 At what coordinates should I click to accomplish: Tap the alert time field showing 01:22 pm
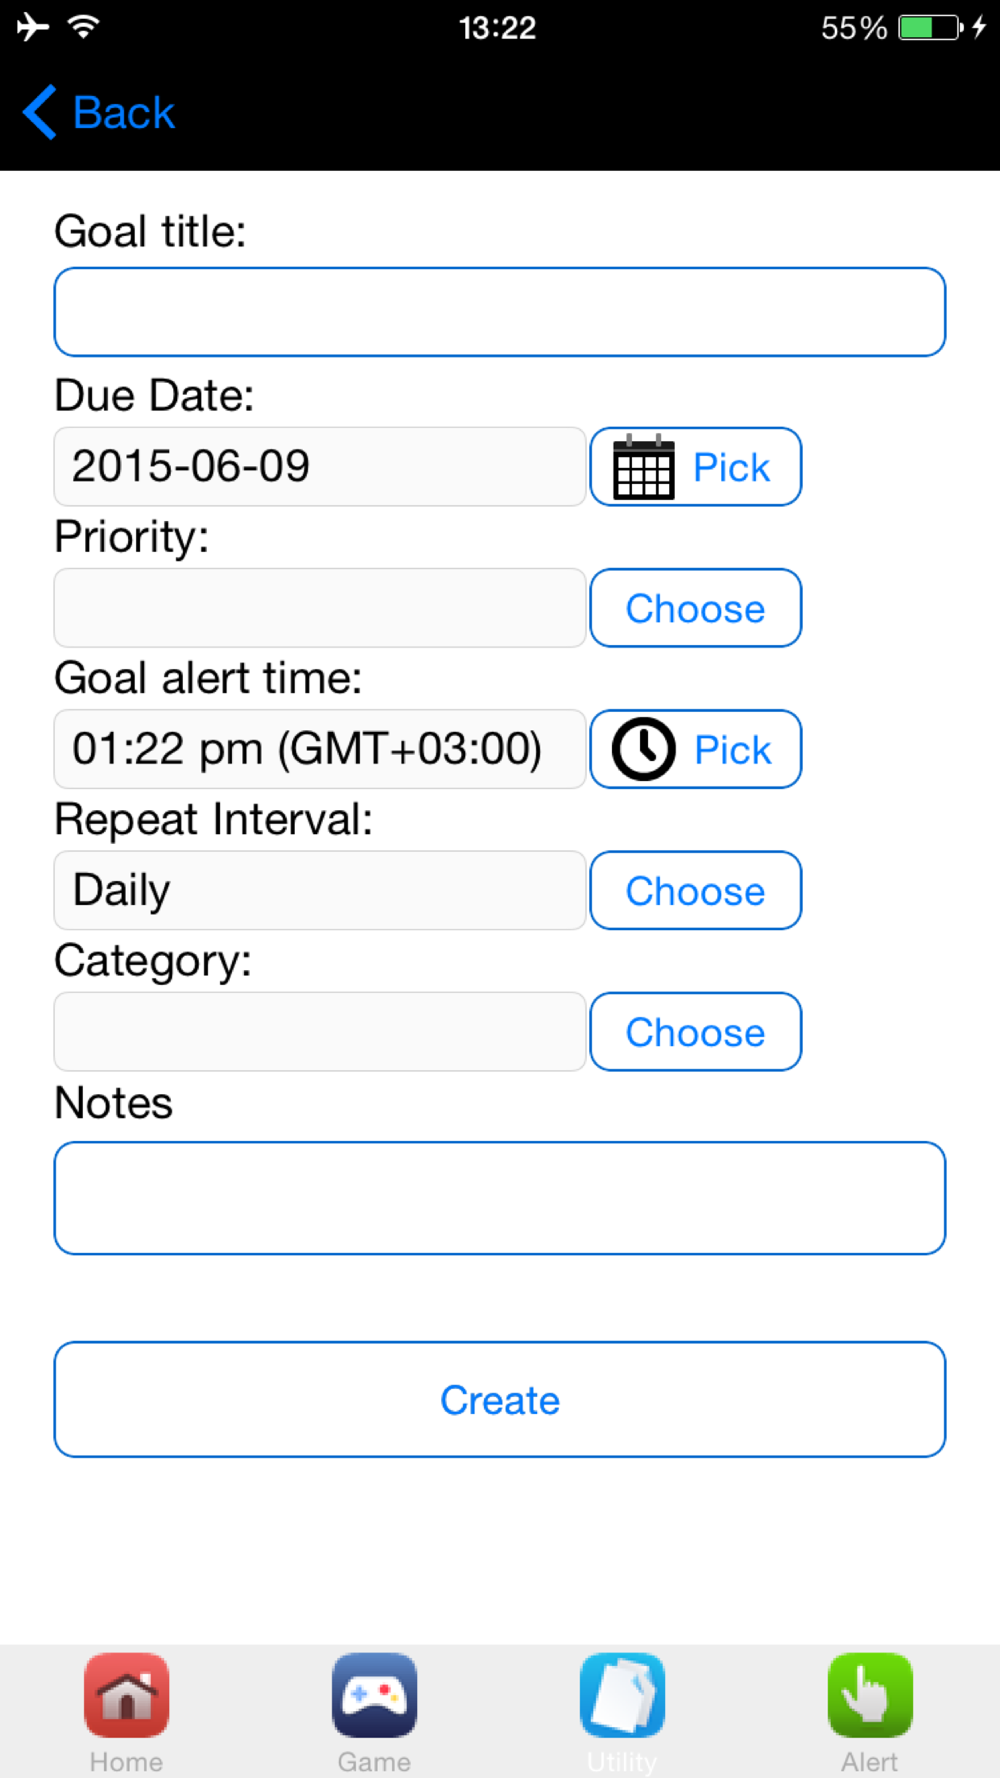pos(320,749)
